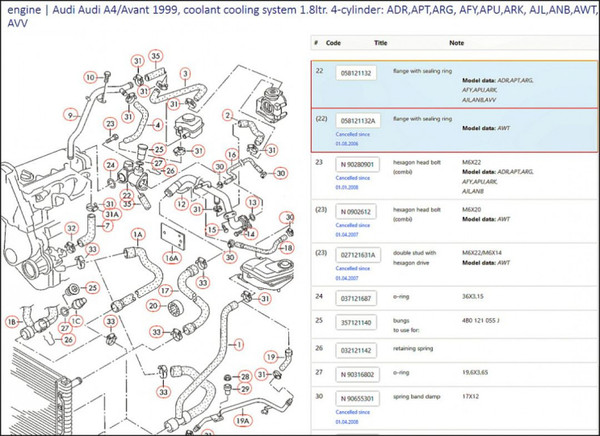Select diagram callout 24
600x436 pixels.
point(110,165)
